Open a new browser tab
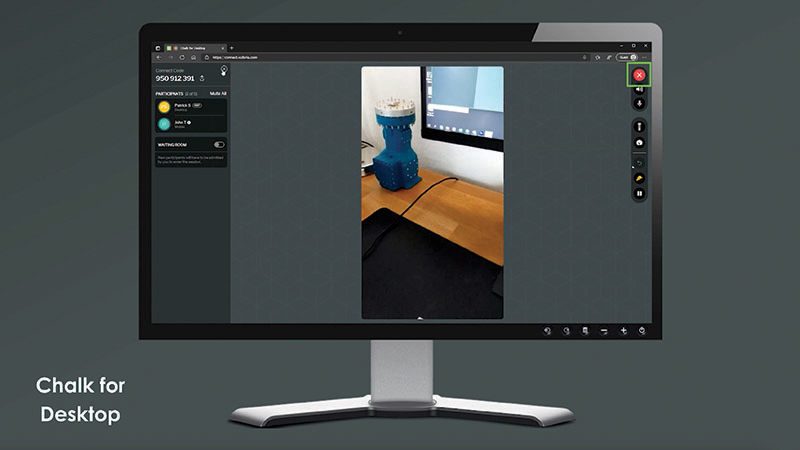This screenshot has width=800, height=450. 232,47
